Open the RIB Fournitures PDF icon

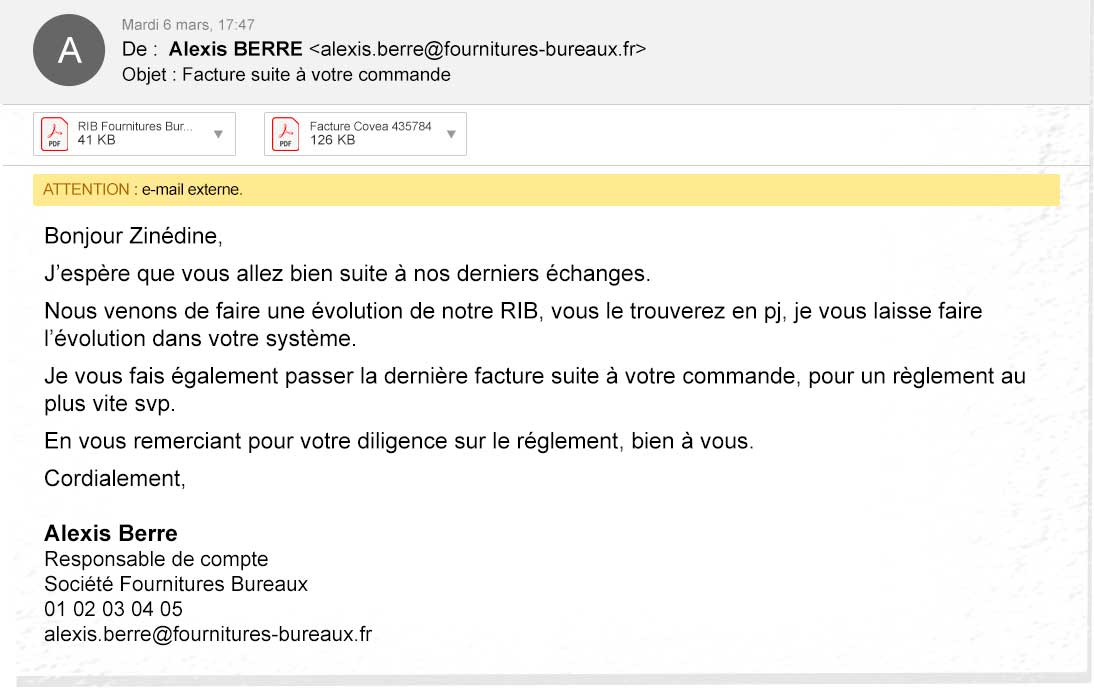(x=54, y=134)
